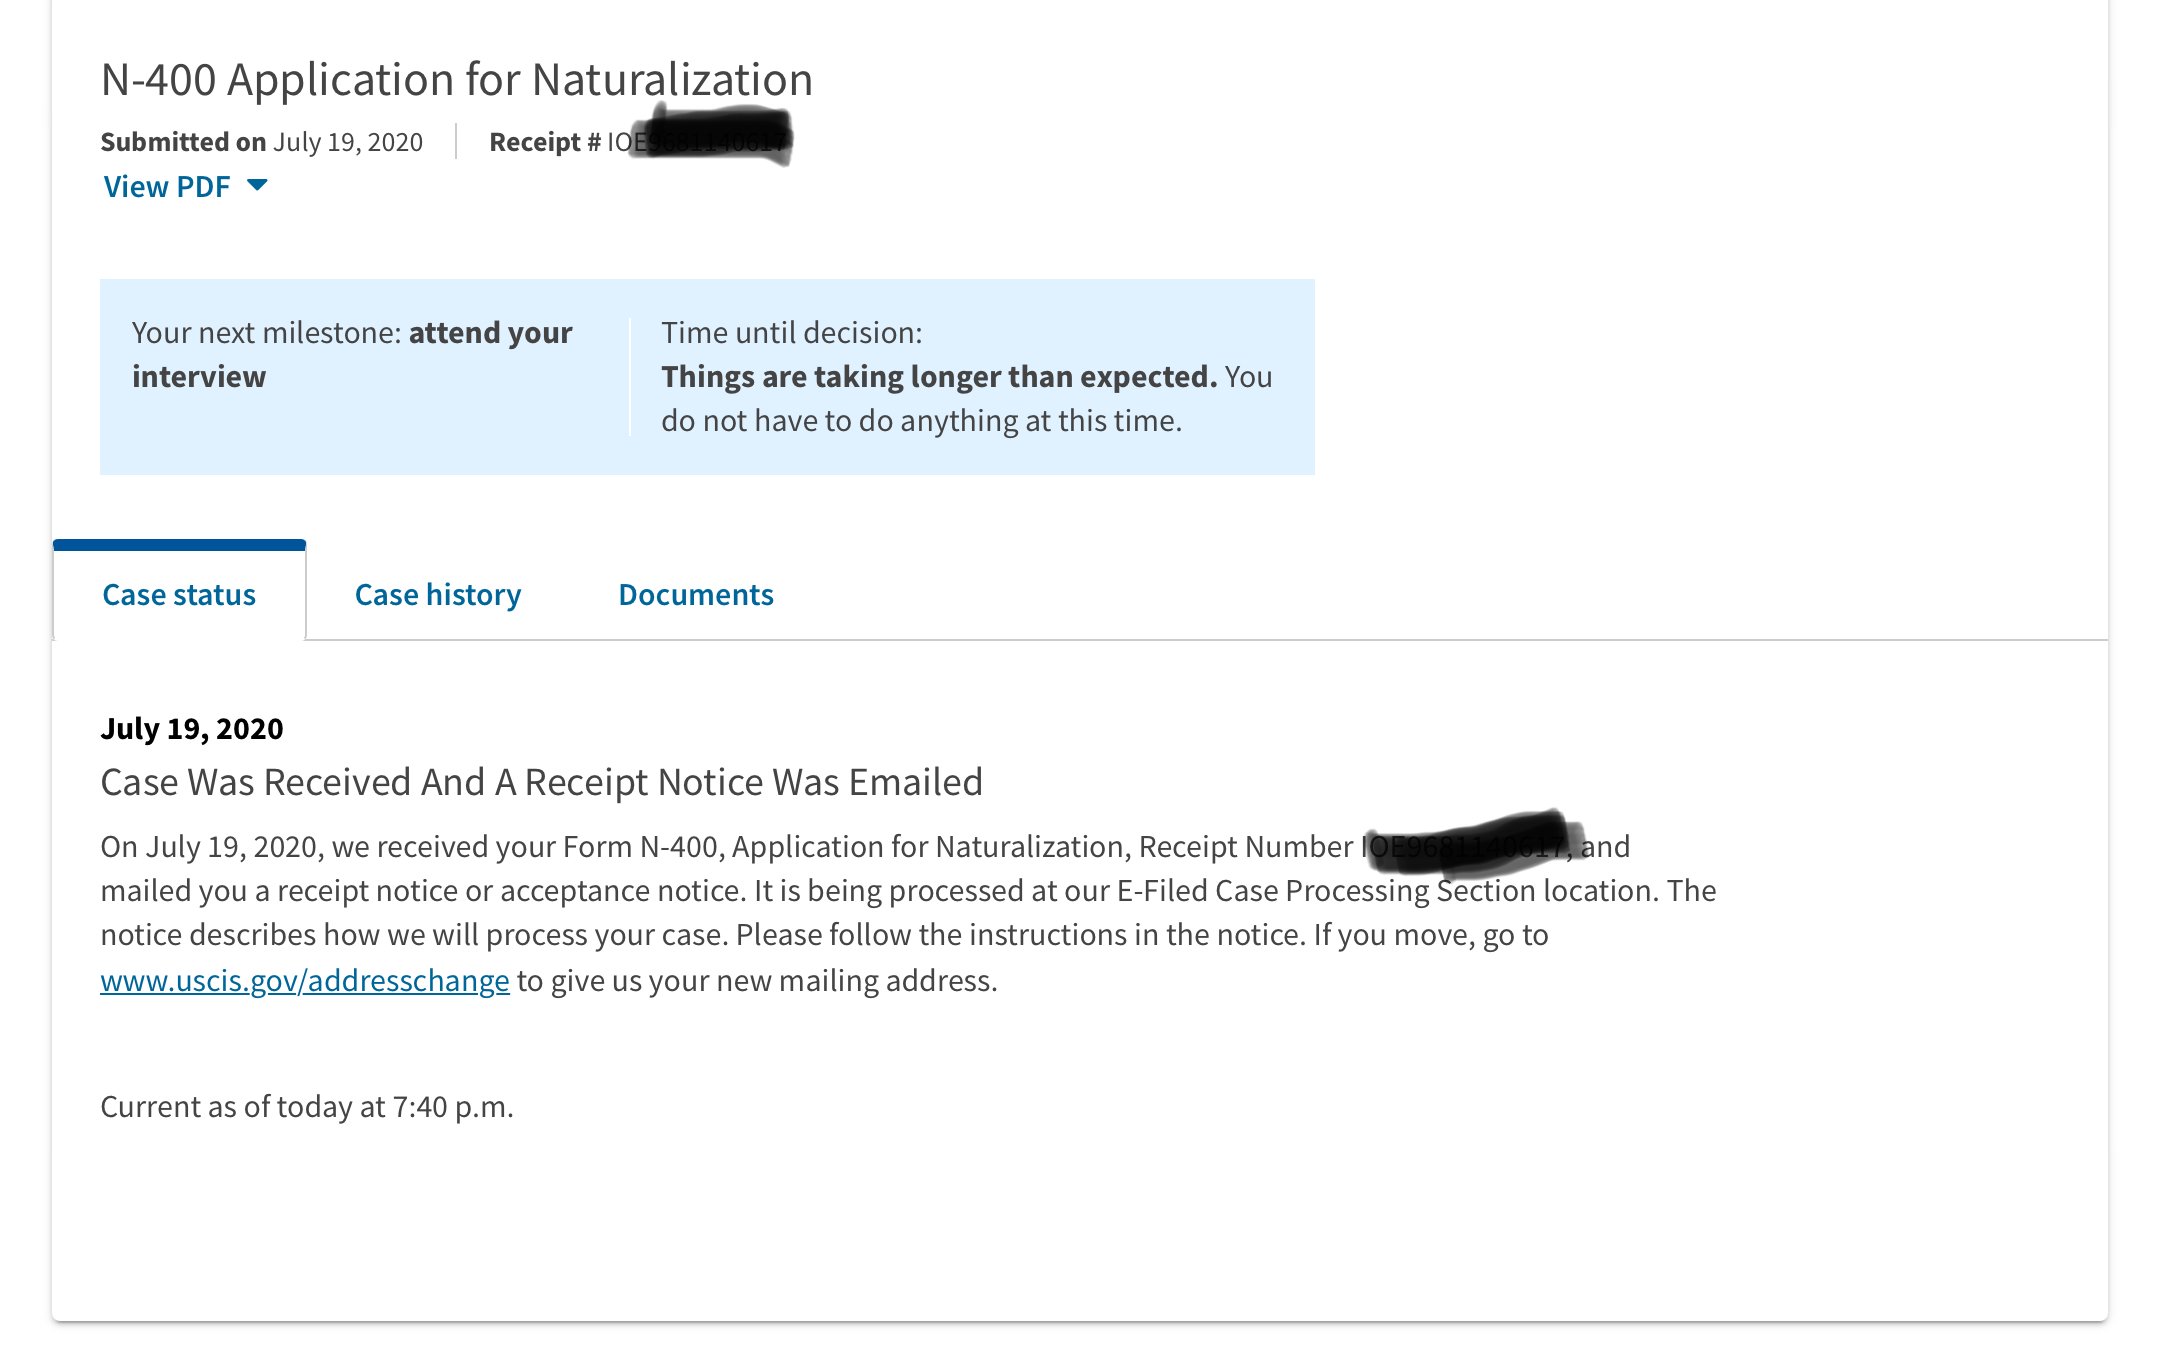Click the bold July 19, 2020 status date
The height and width of the screenshot is (1346, 2160).
click(192, 728)
